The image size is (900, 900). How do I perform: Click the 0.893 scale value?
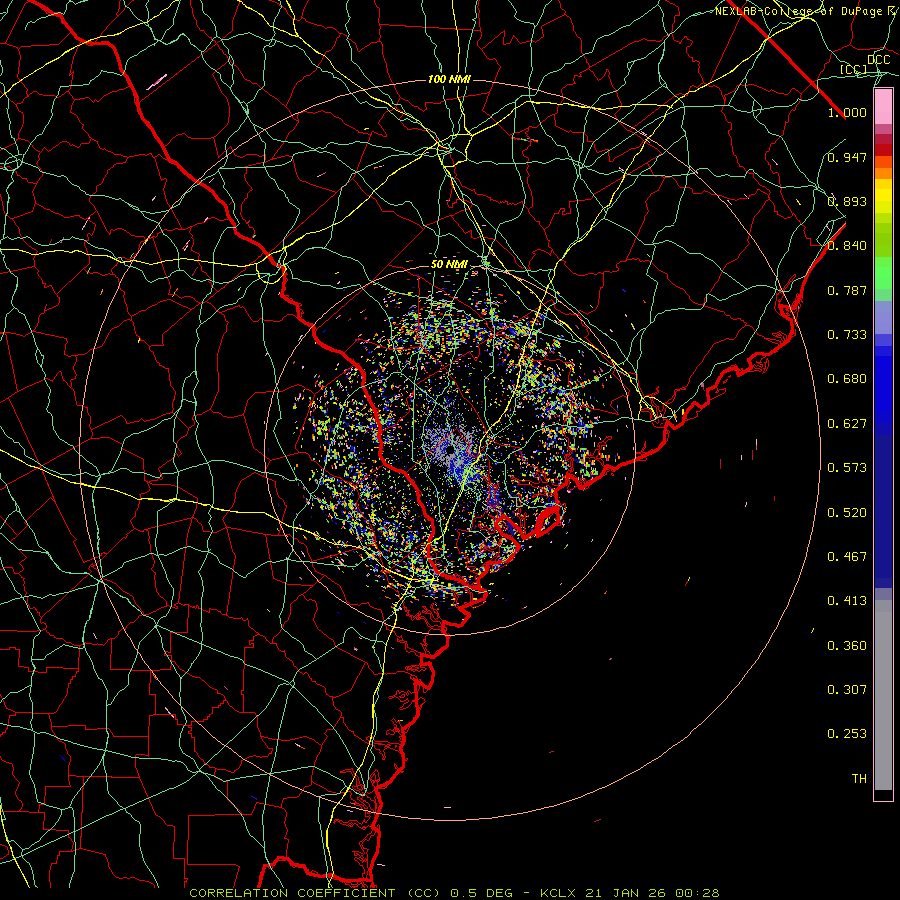[x=847, y=201]
